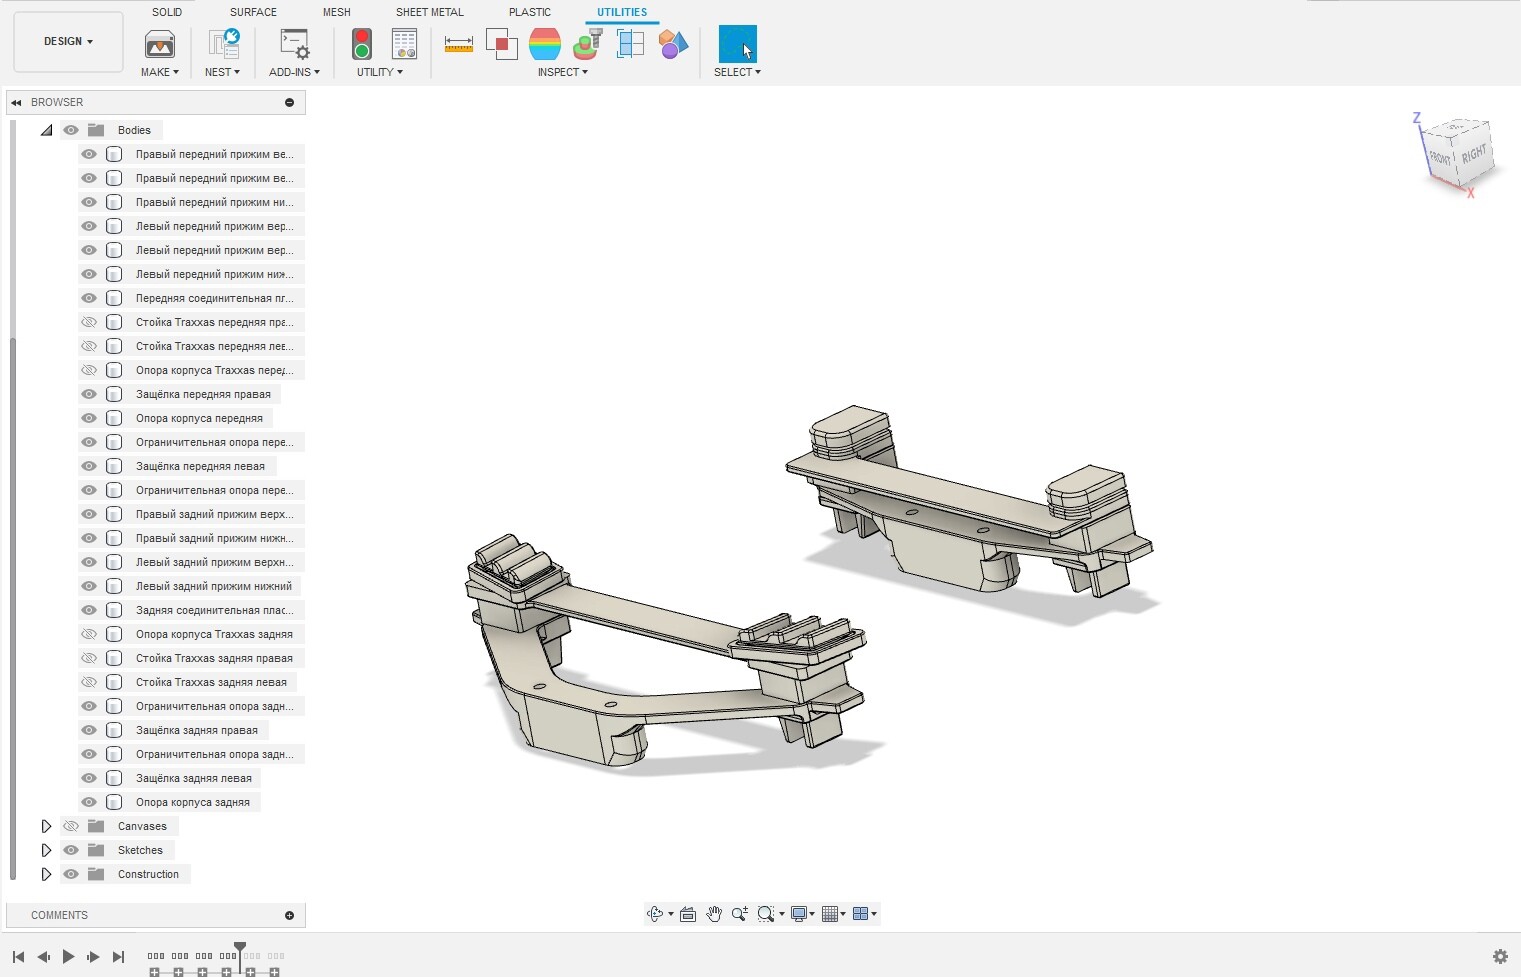Select the UTILITIES tab
The height and width of the screenshot is (977, 1521).
pyautogui.click(x=622, y=12)
